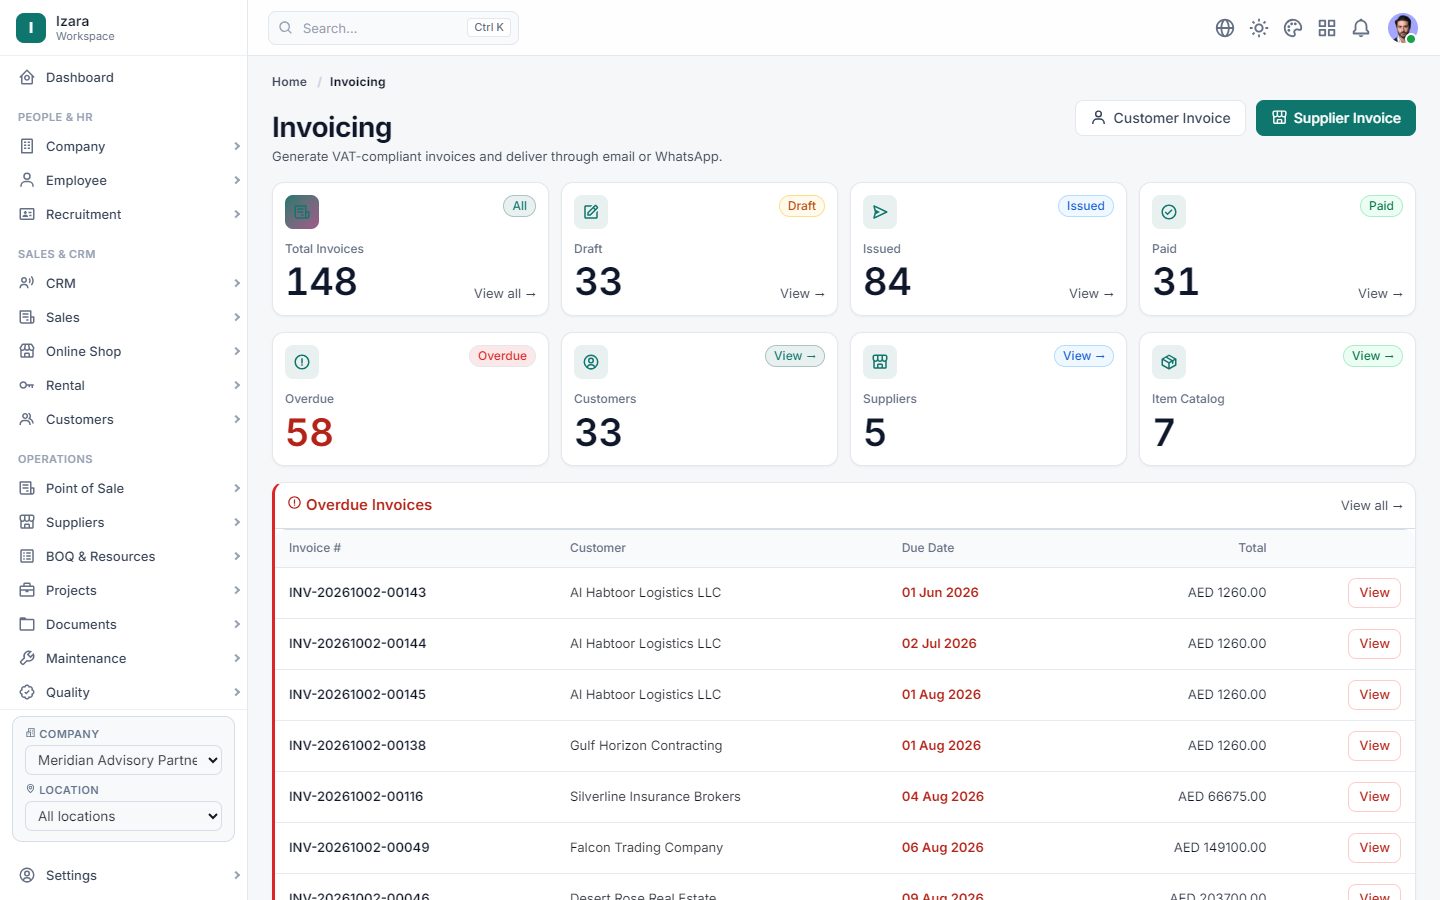Click the Supplier Invoice button
This screenshot has height=900, width=1440.
coord(1336,118)
